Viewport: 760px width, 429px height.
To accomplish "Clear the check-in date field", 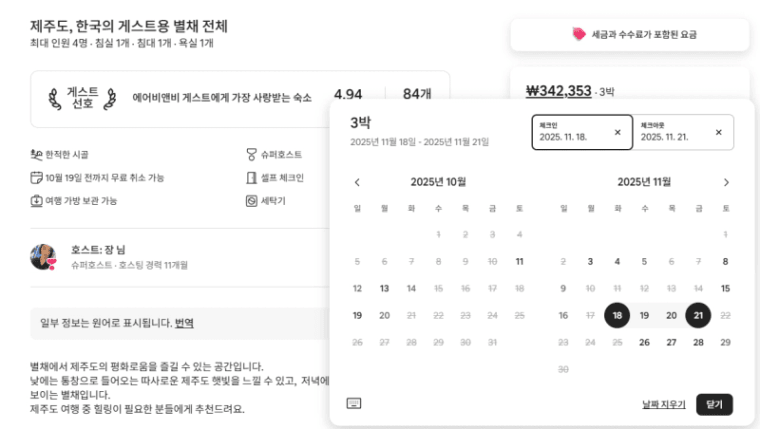I will click(617, 132).
